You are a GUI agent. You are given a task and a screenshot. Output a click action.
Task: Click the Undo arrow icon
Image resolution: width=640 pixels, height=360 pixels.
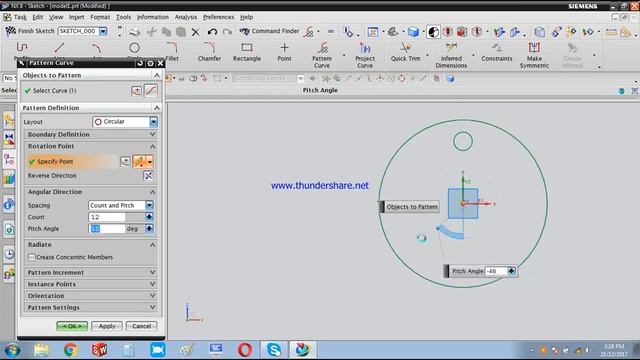coord(212,31)
